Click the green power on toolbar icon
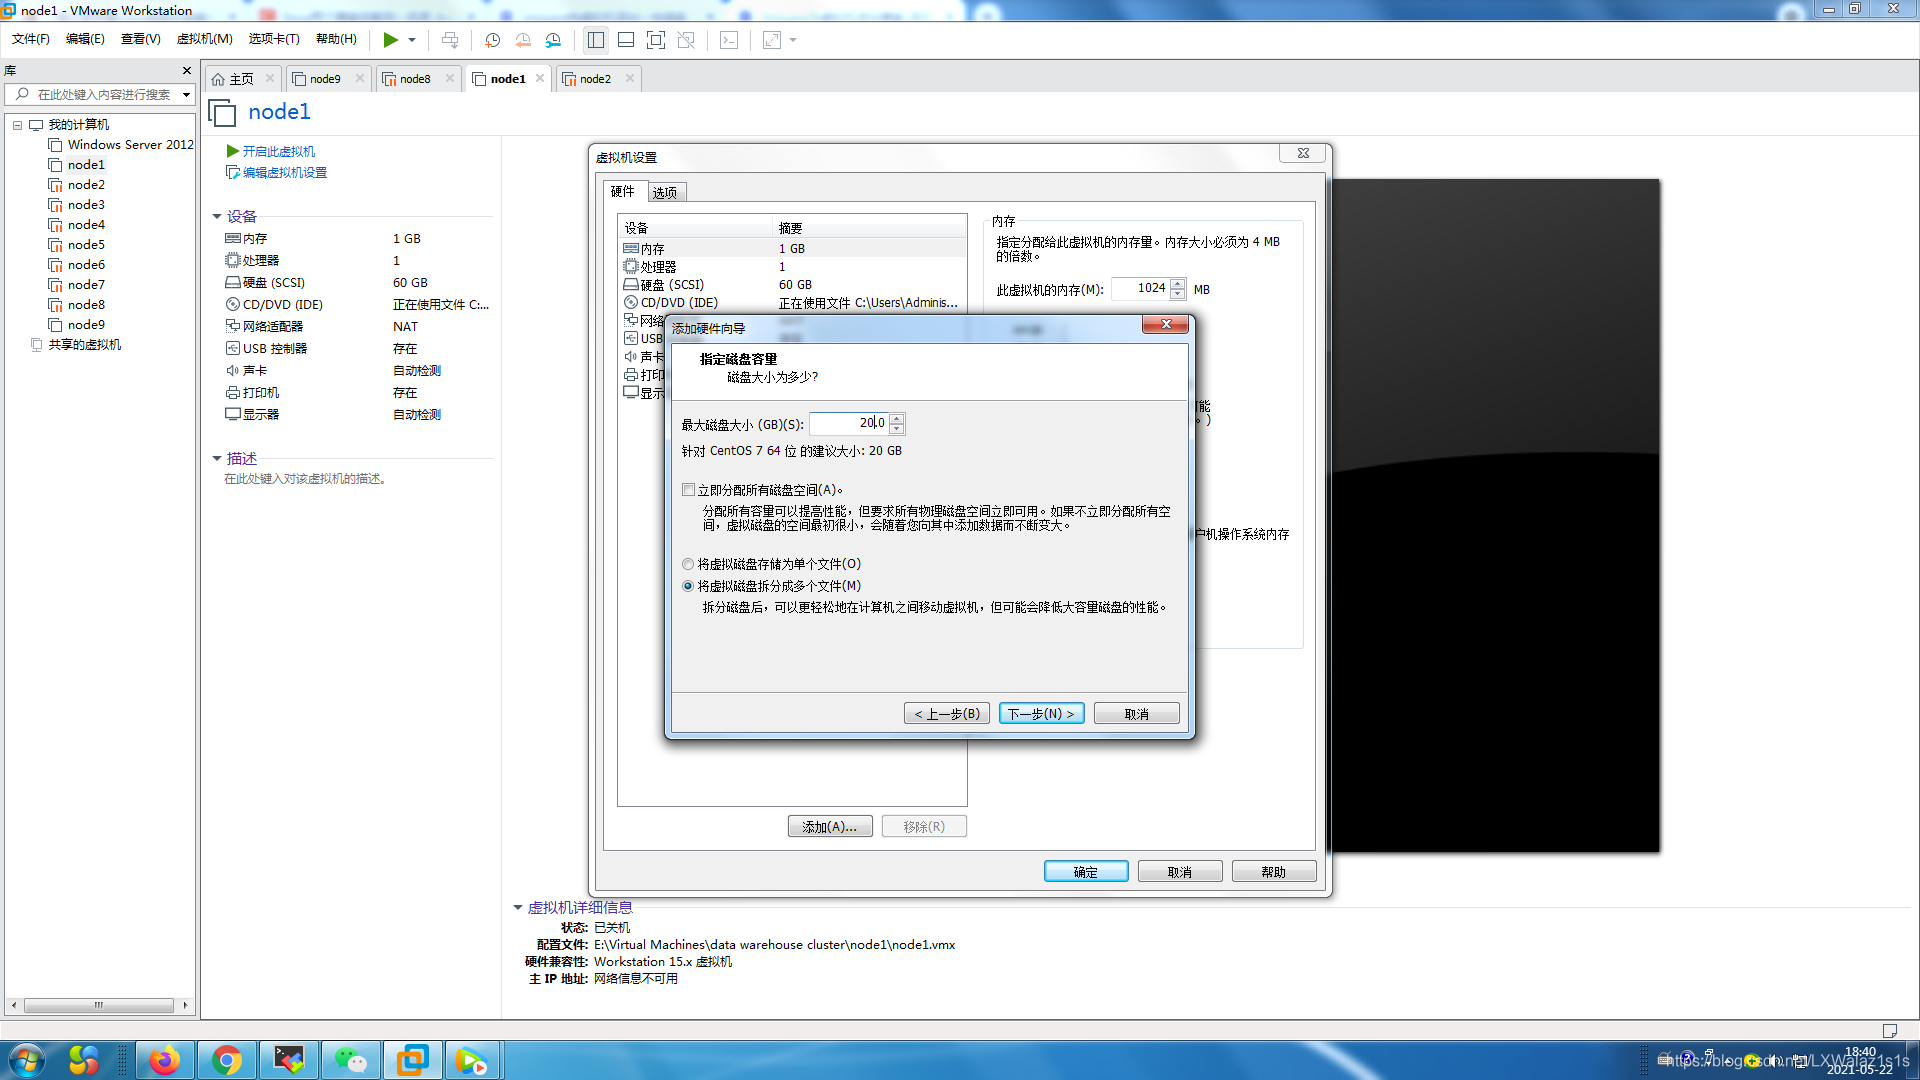1920x1080 pixels. point(390,40)
